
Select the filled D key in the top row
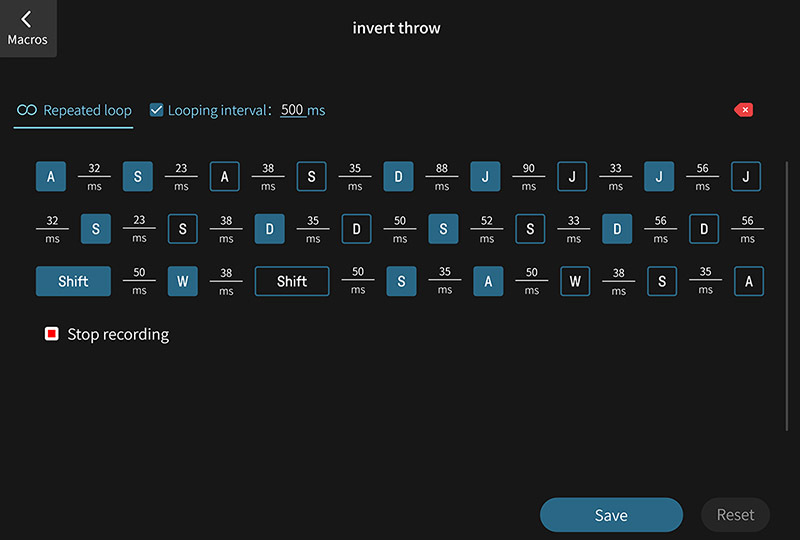(x=398, y=177)
